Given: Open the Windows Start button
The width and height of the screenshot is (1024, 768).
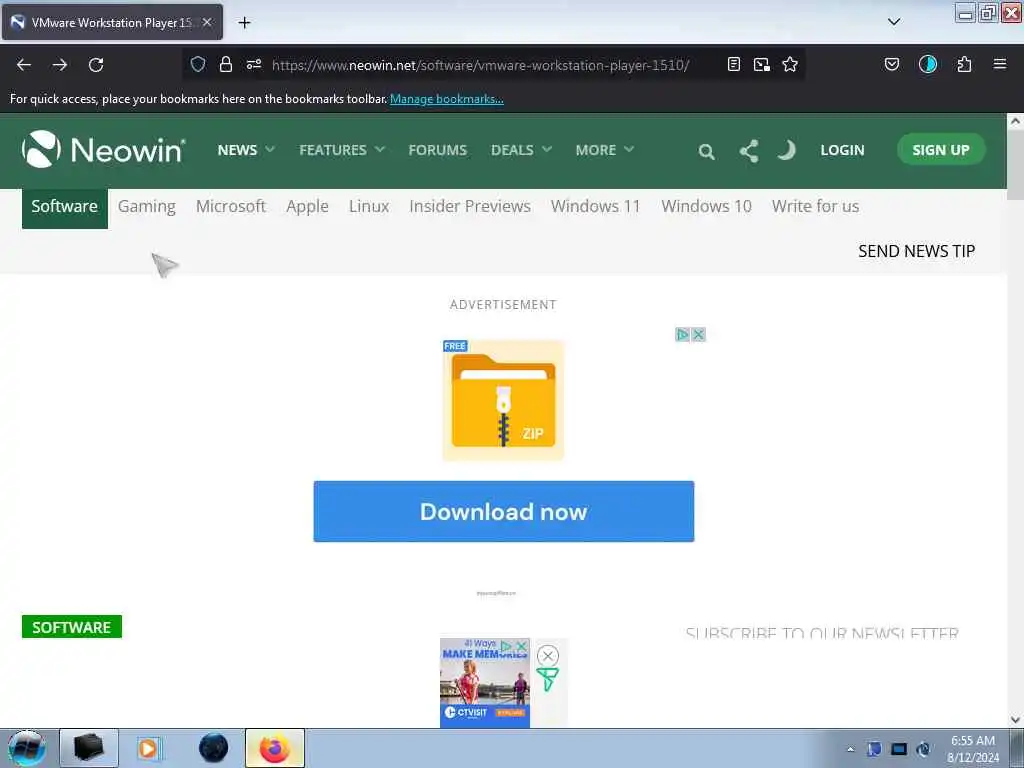Looking at the screenshot, I should pos(27,748).
